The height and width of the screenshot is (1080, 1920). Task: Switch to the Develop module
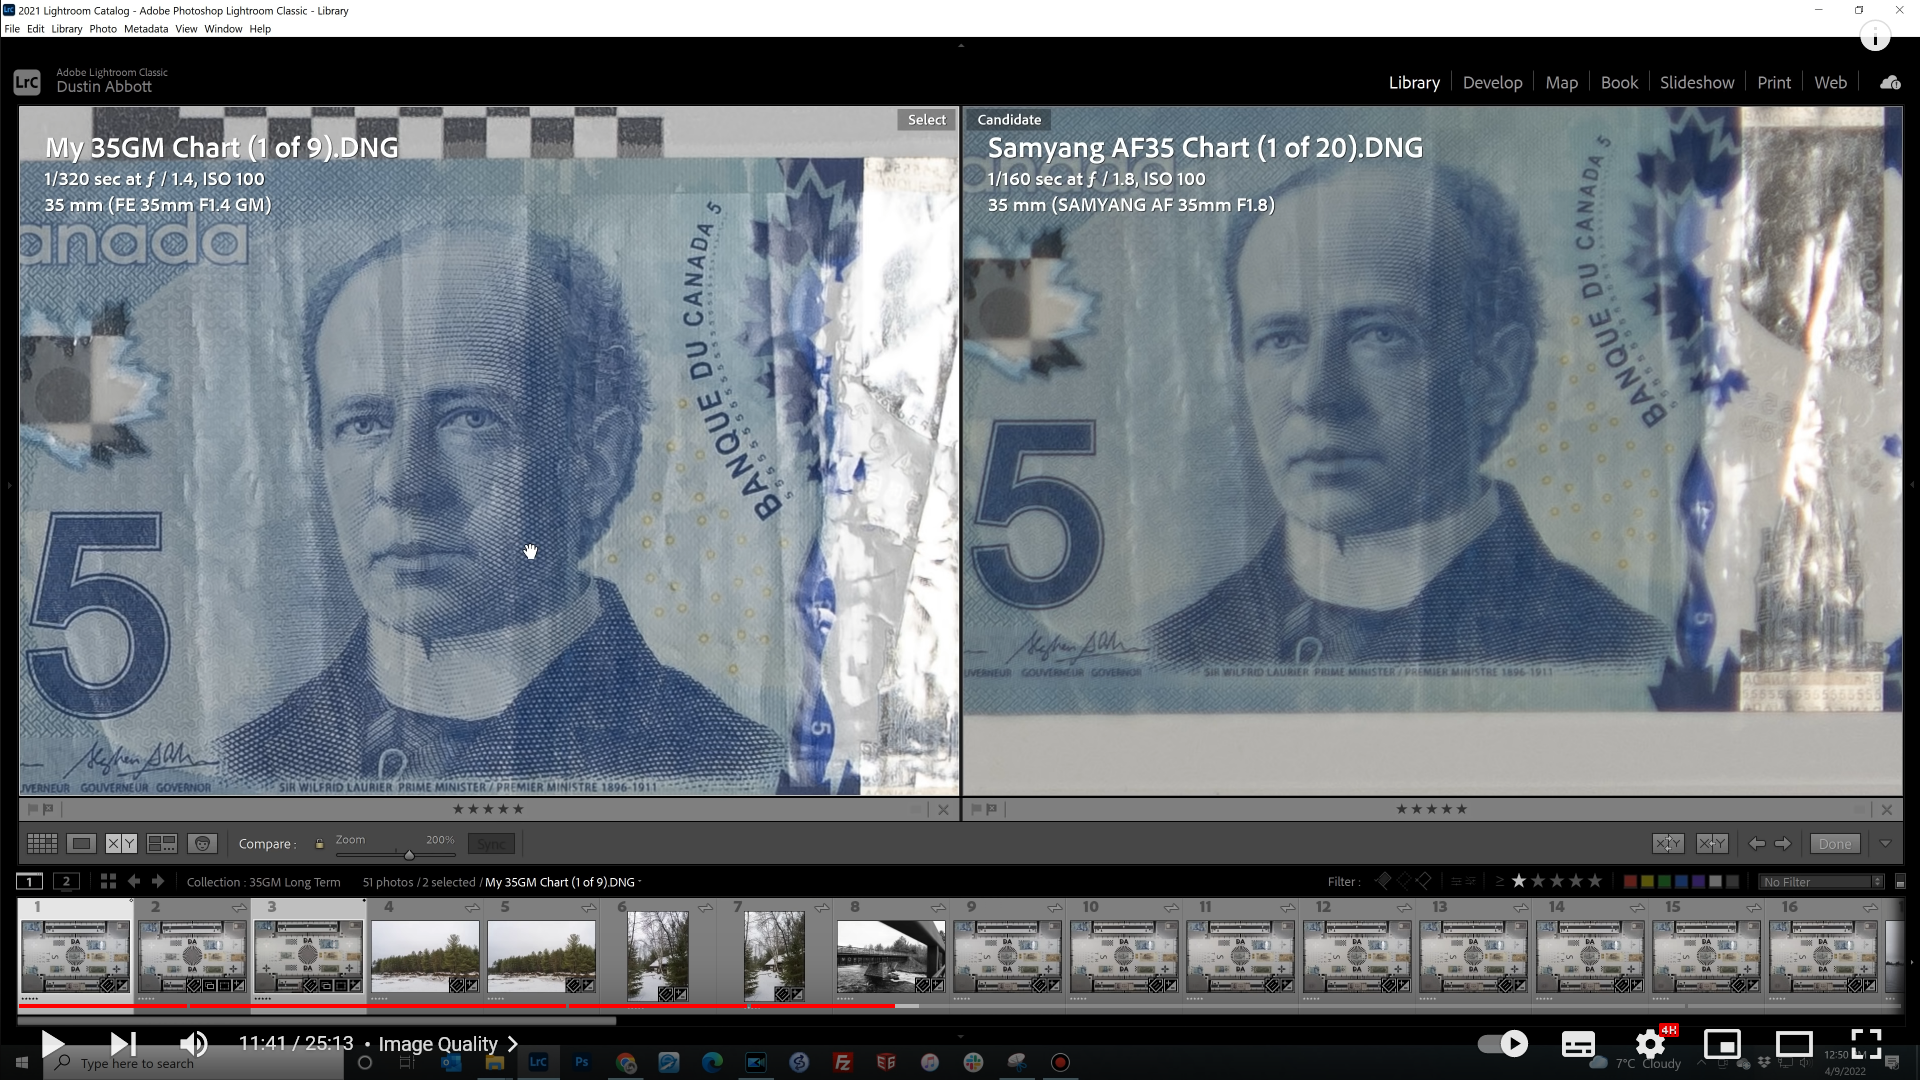click(1492, 83)
